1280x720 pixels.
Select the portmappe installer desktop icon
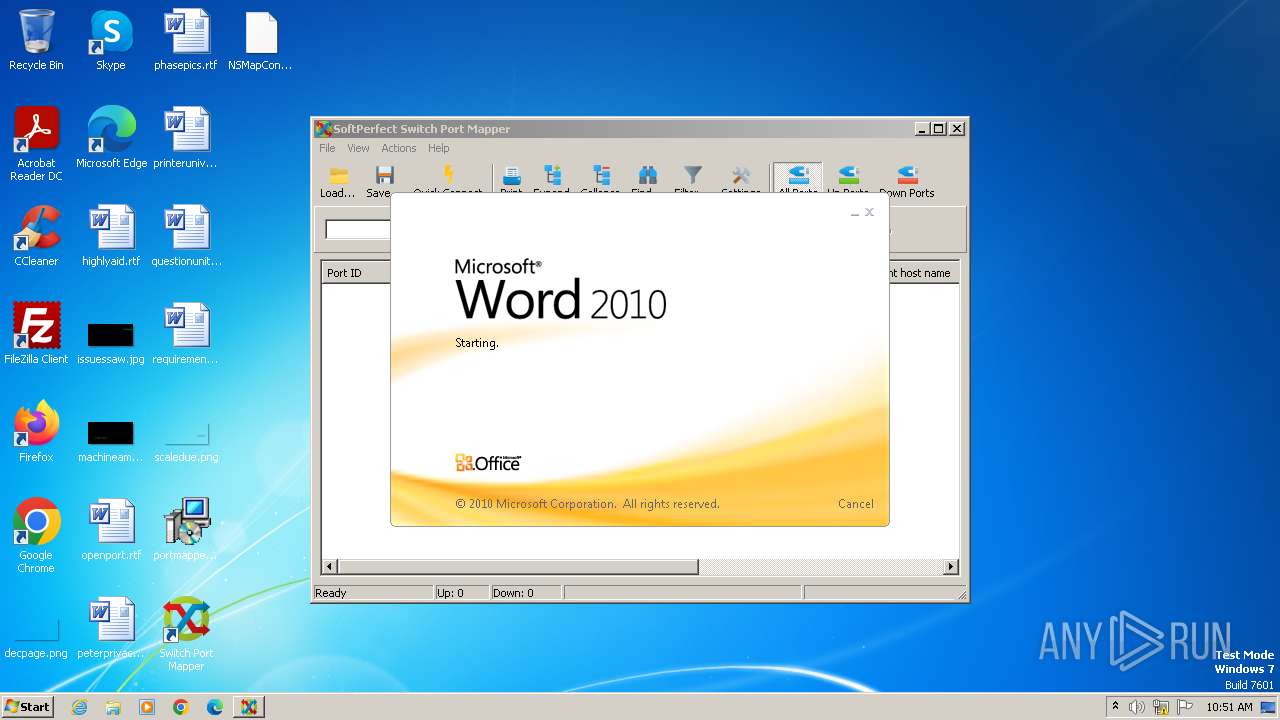186,530
